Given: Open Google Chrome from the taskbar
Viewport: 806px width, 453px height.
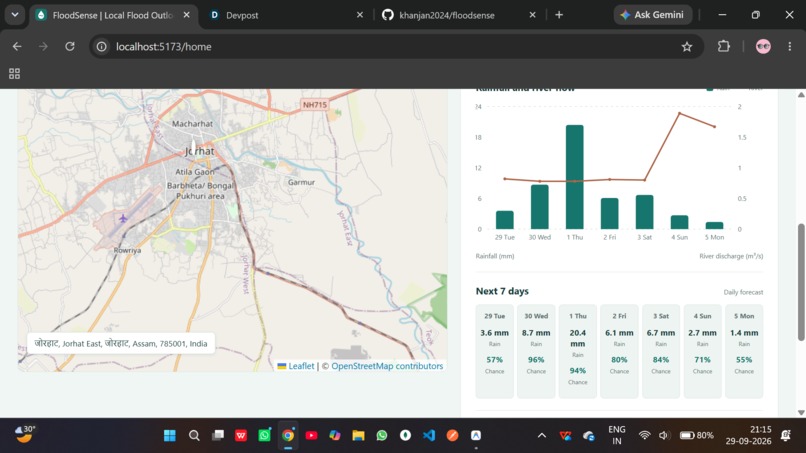Looking at the screenshot, I should 288,436.
